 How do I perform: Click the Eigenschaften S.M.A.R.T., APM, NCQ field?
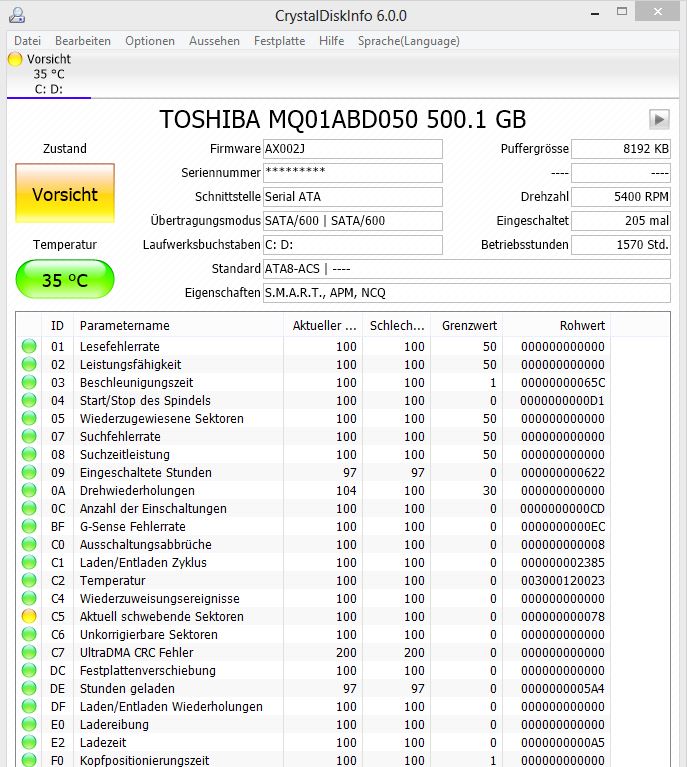click(467, 293)
